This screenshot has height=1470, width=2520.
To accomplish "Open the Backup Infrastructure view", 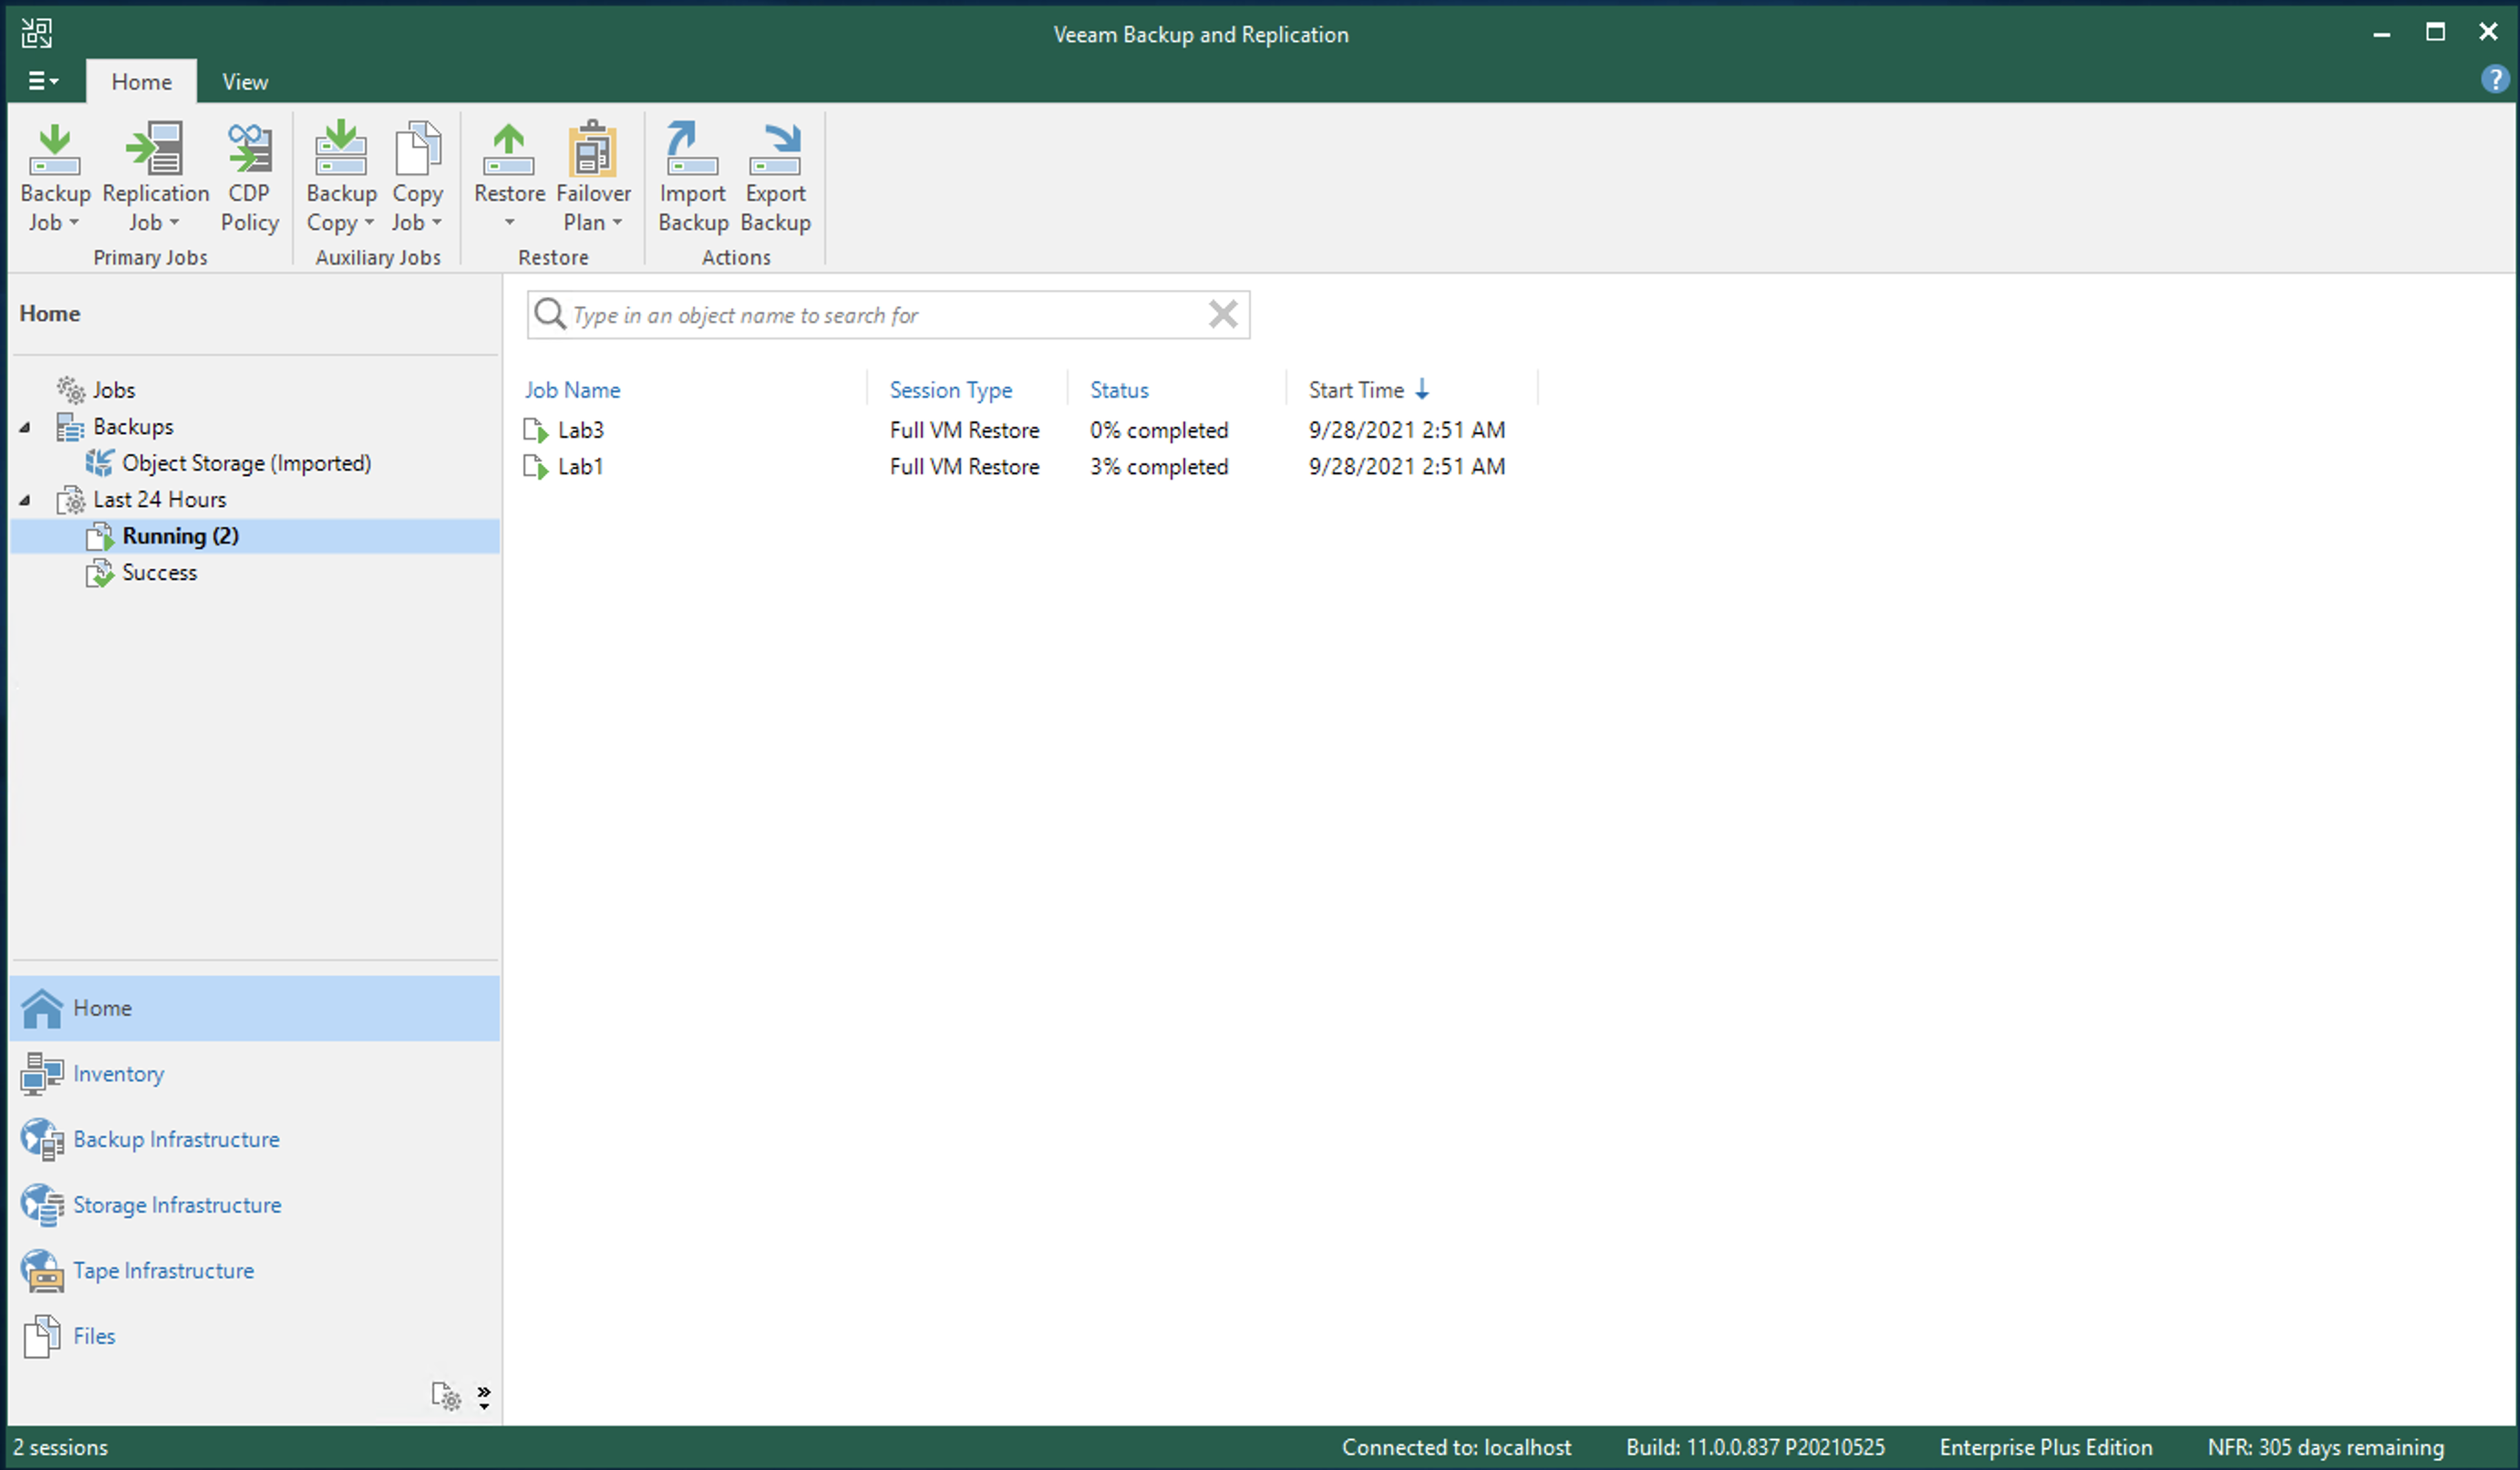I will 176,1140.
